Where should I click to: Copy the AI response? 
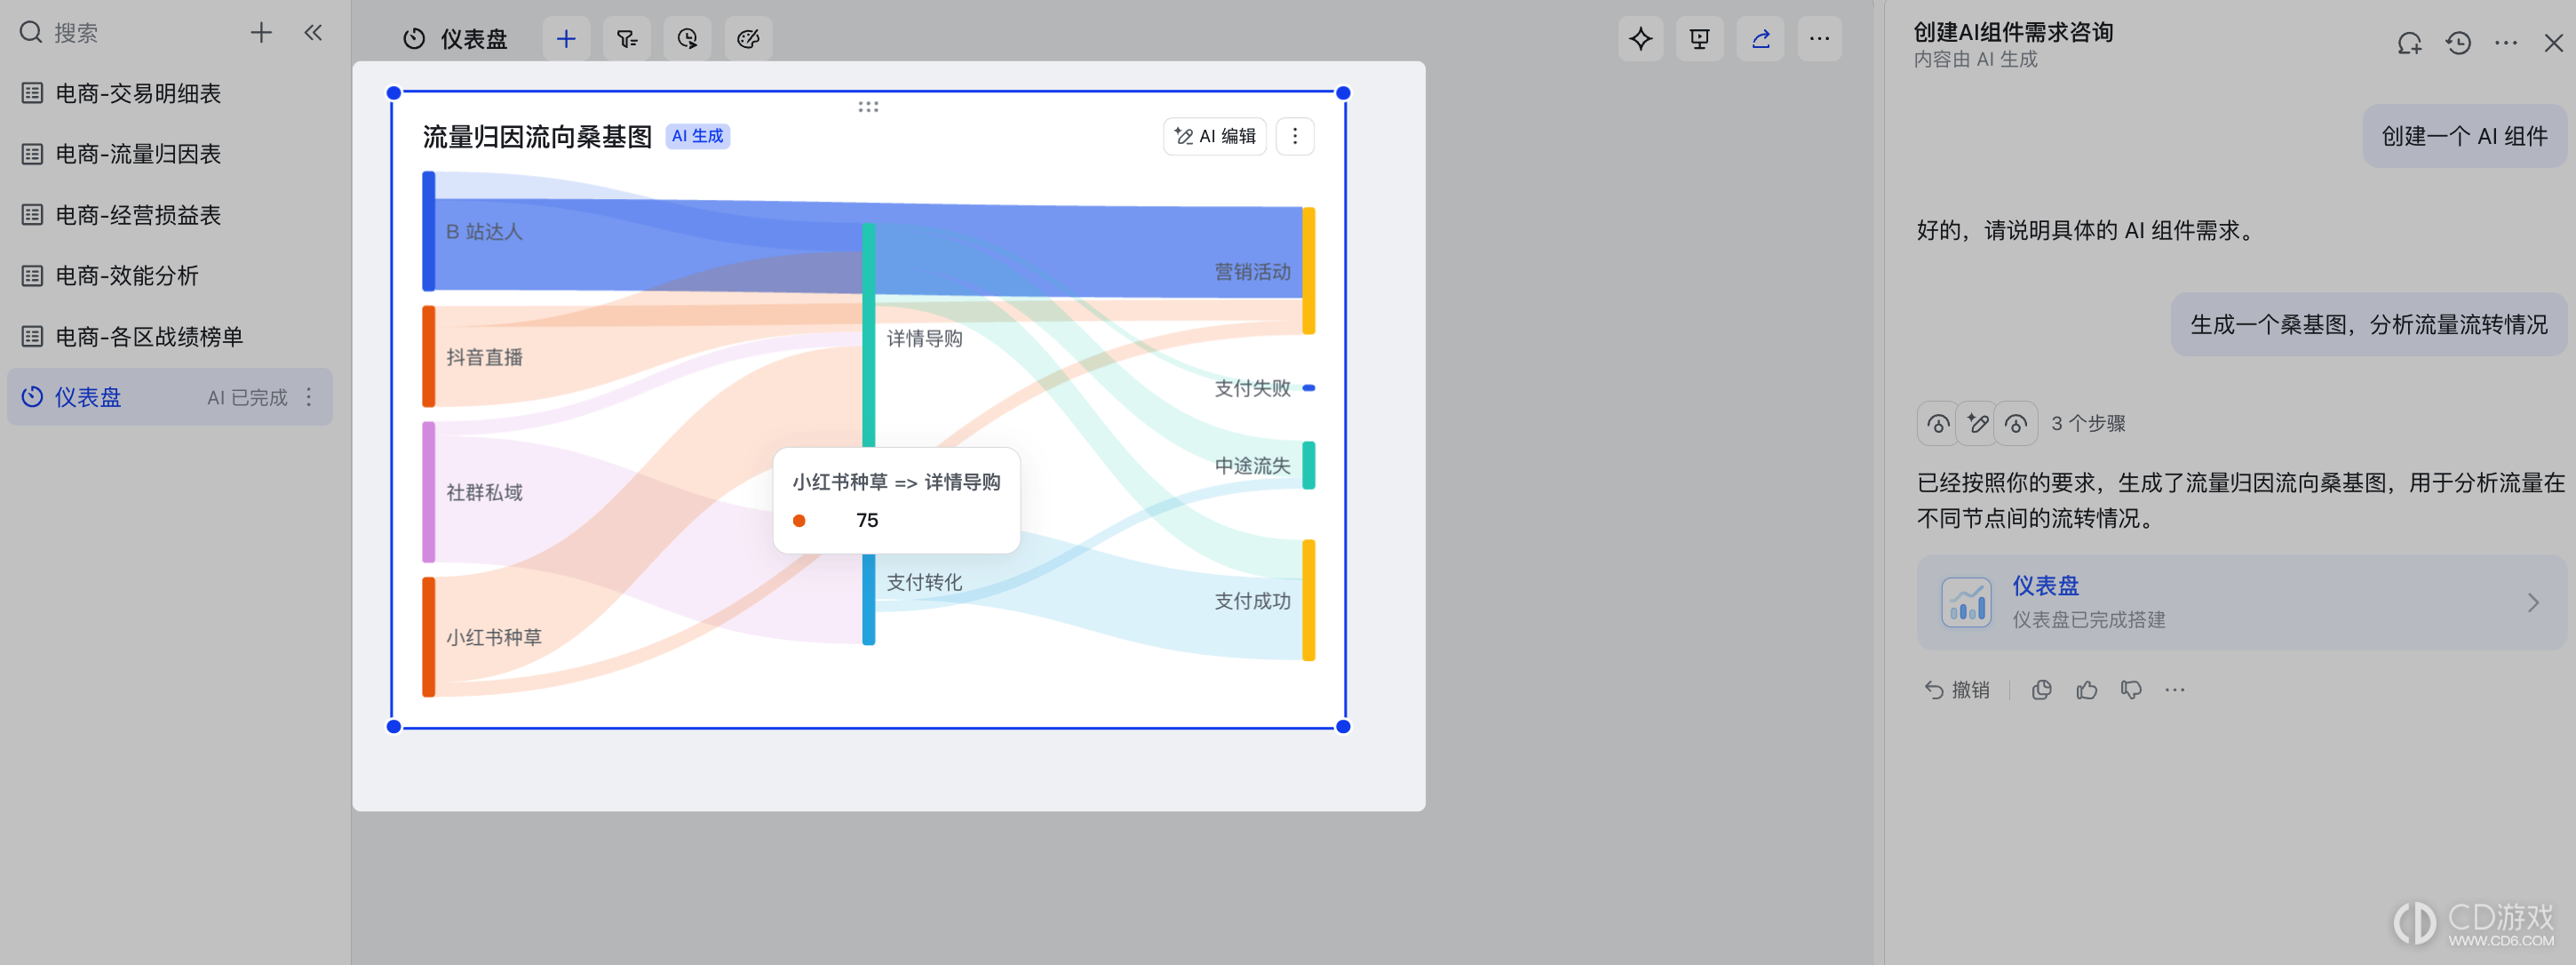(2042, 690)
